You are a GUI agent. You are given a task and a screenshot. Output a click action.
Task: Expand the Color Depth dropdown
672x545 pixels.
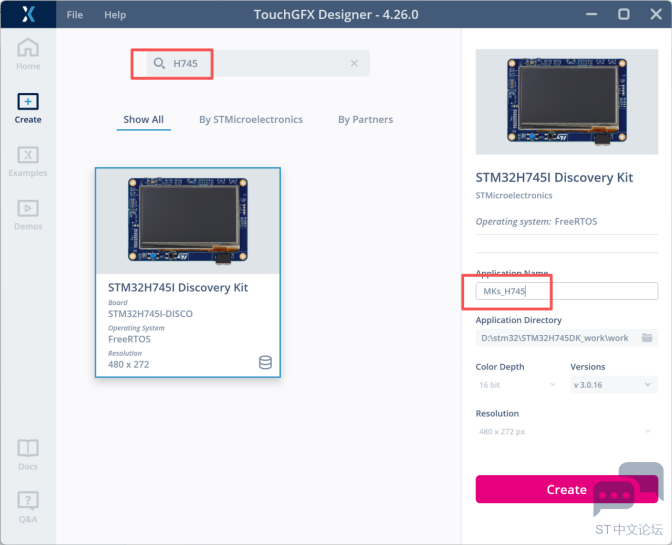[x=516, y=385]
